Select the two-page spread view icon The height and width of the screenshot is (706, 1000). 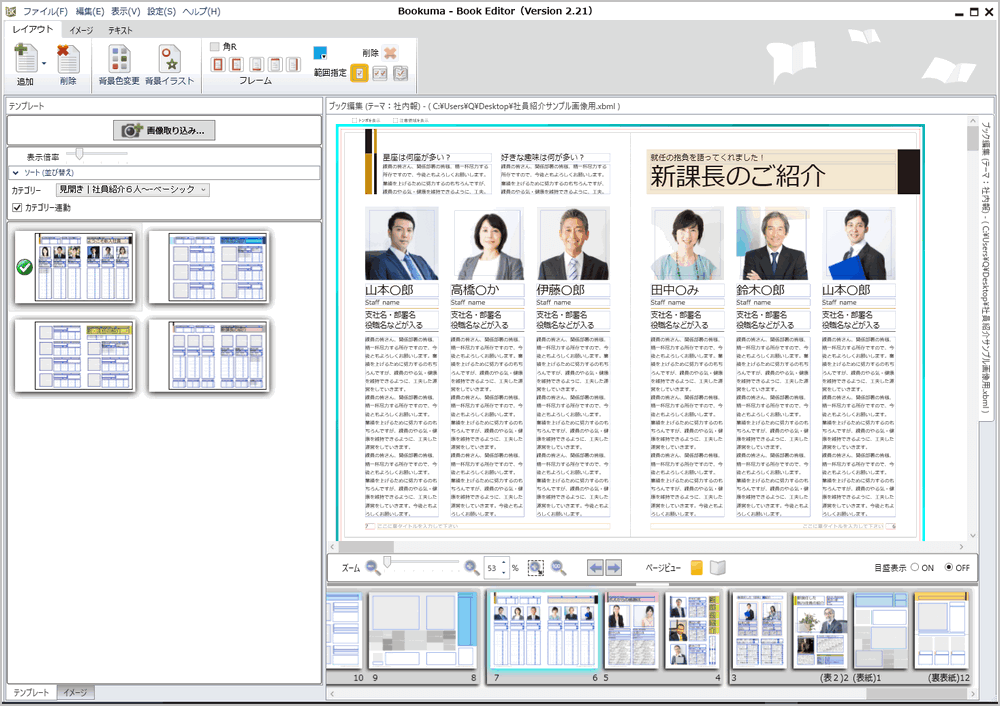coord(716,567)
